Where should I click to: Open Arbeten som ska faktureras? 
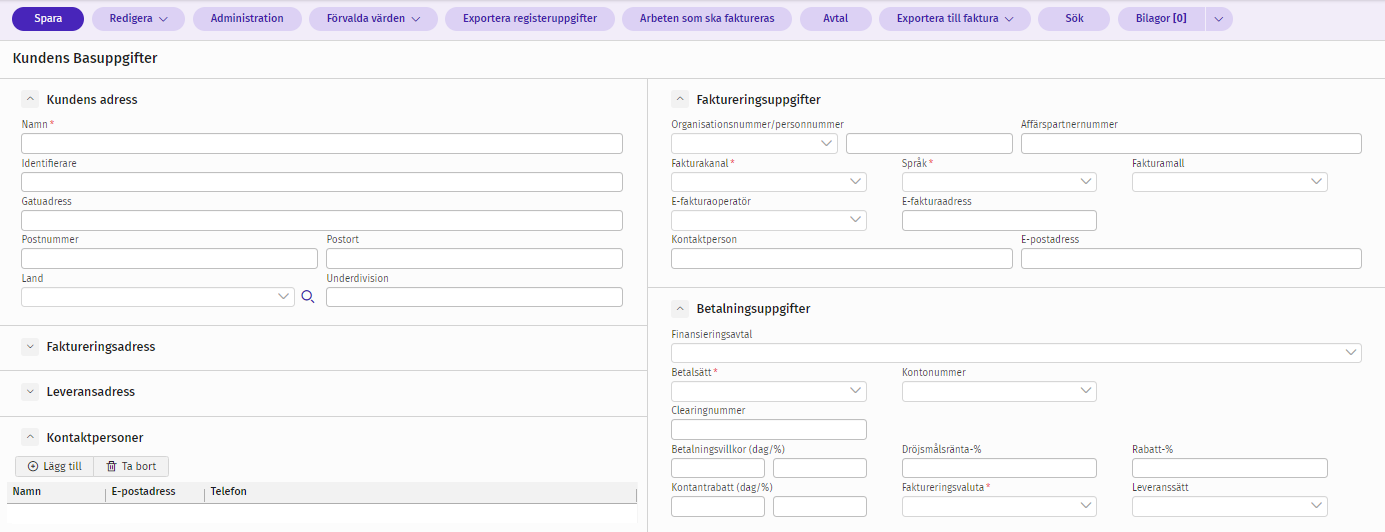(707, 18)
